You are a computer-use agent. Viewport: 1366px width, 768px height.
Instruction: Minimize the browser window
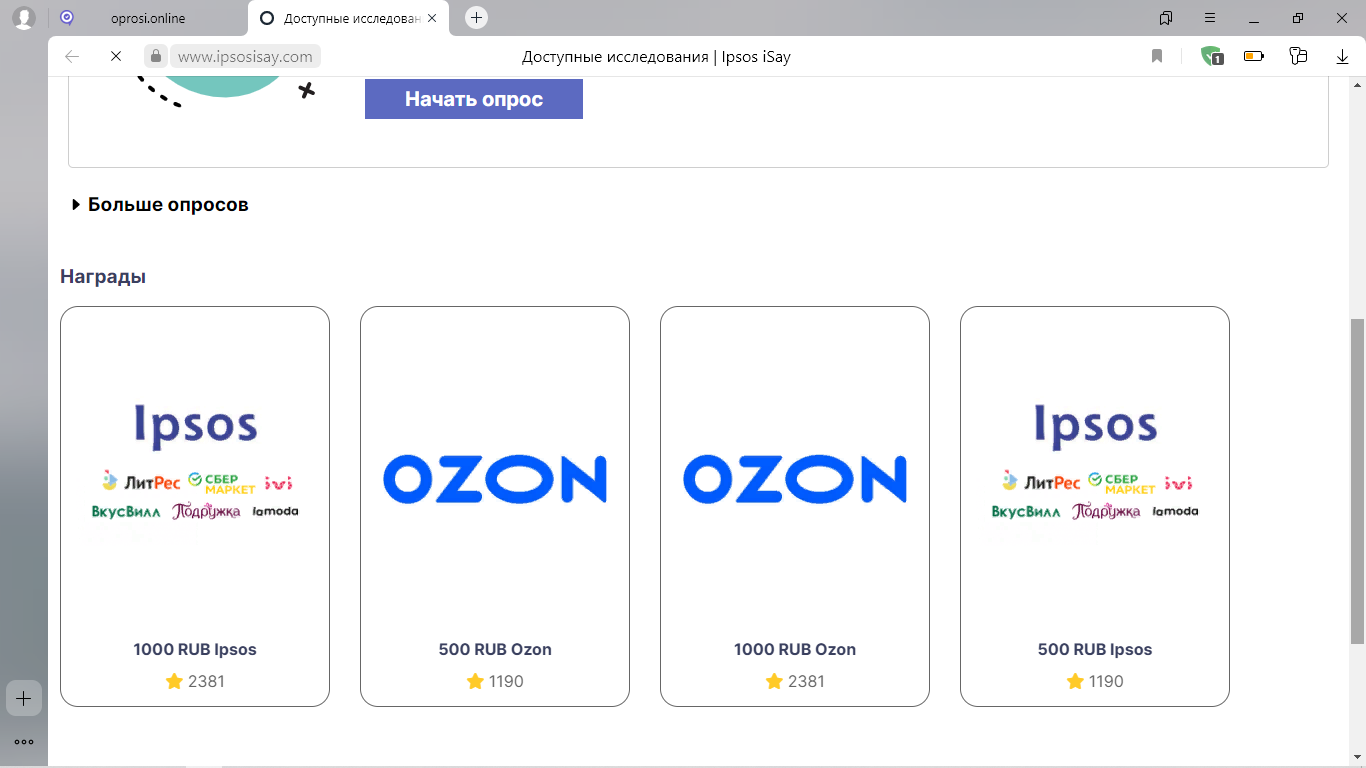click(1254, 18)
